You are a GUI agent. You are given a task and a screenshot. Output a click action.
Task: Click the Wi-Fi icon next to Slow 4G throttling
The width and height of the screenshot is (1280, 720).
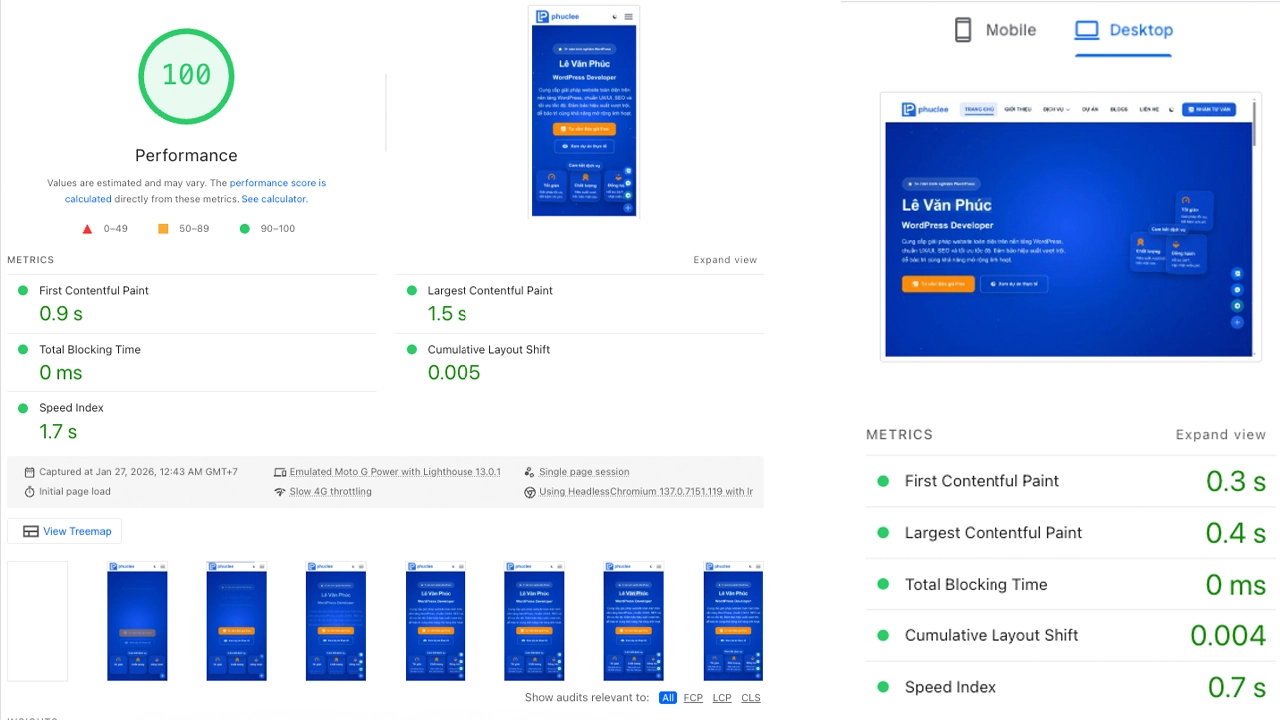point(281,491)
